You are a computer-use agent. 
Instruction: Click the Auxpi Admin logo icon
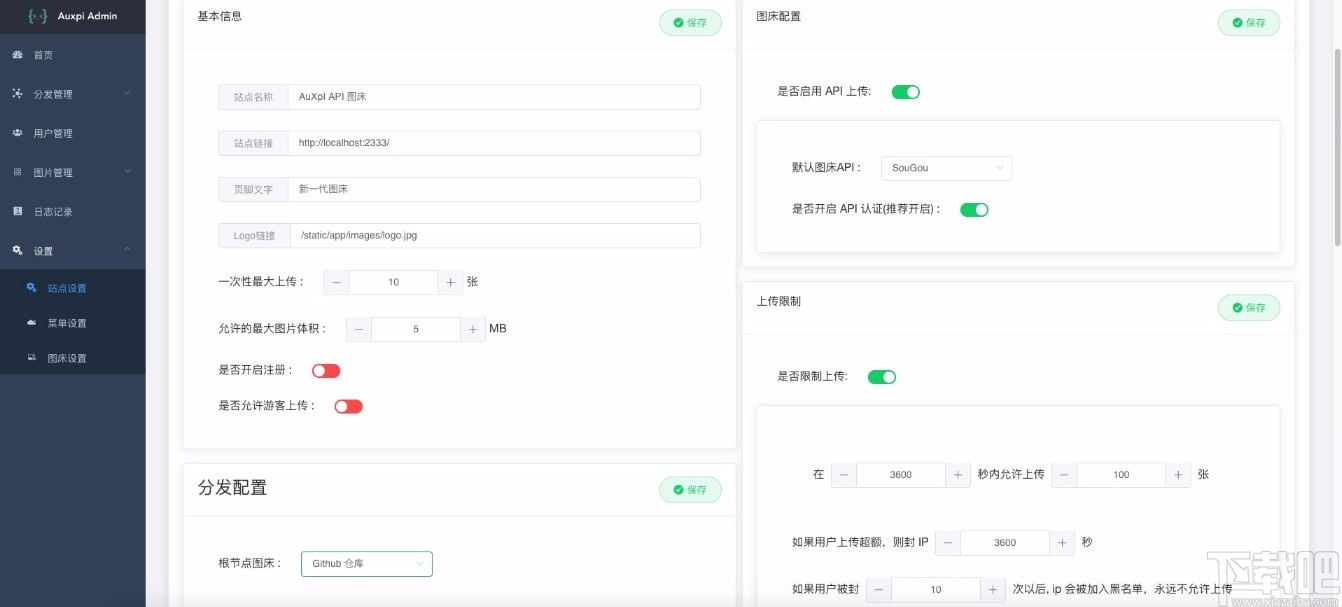coord(35,16)
